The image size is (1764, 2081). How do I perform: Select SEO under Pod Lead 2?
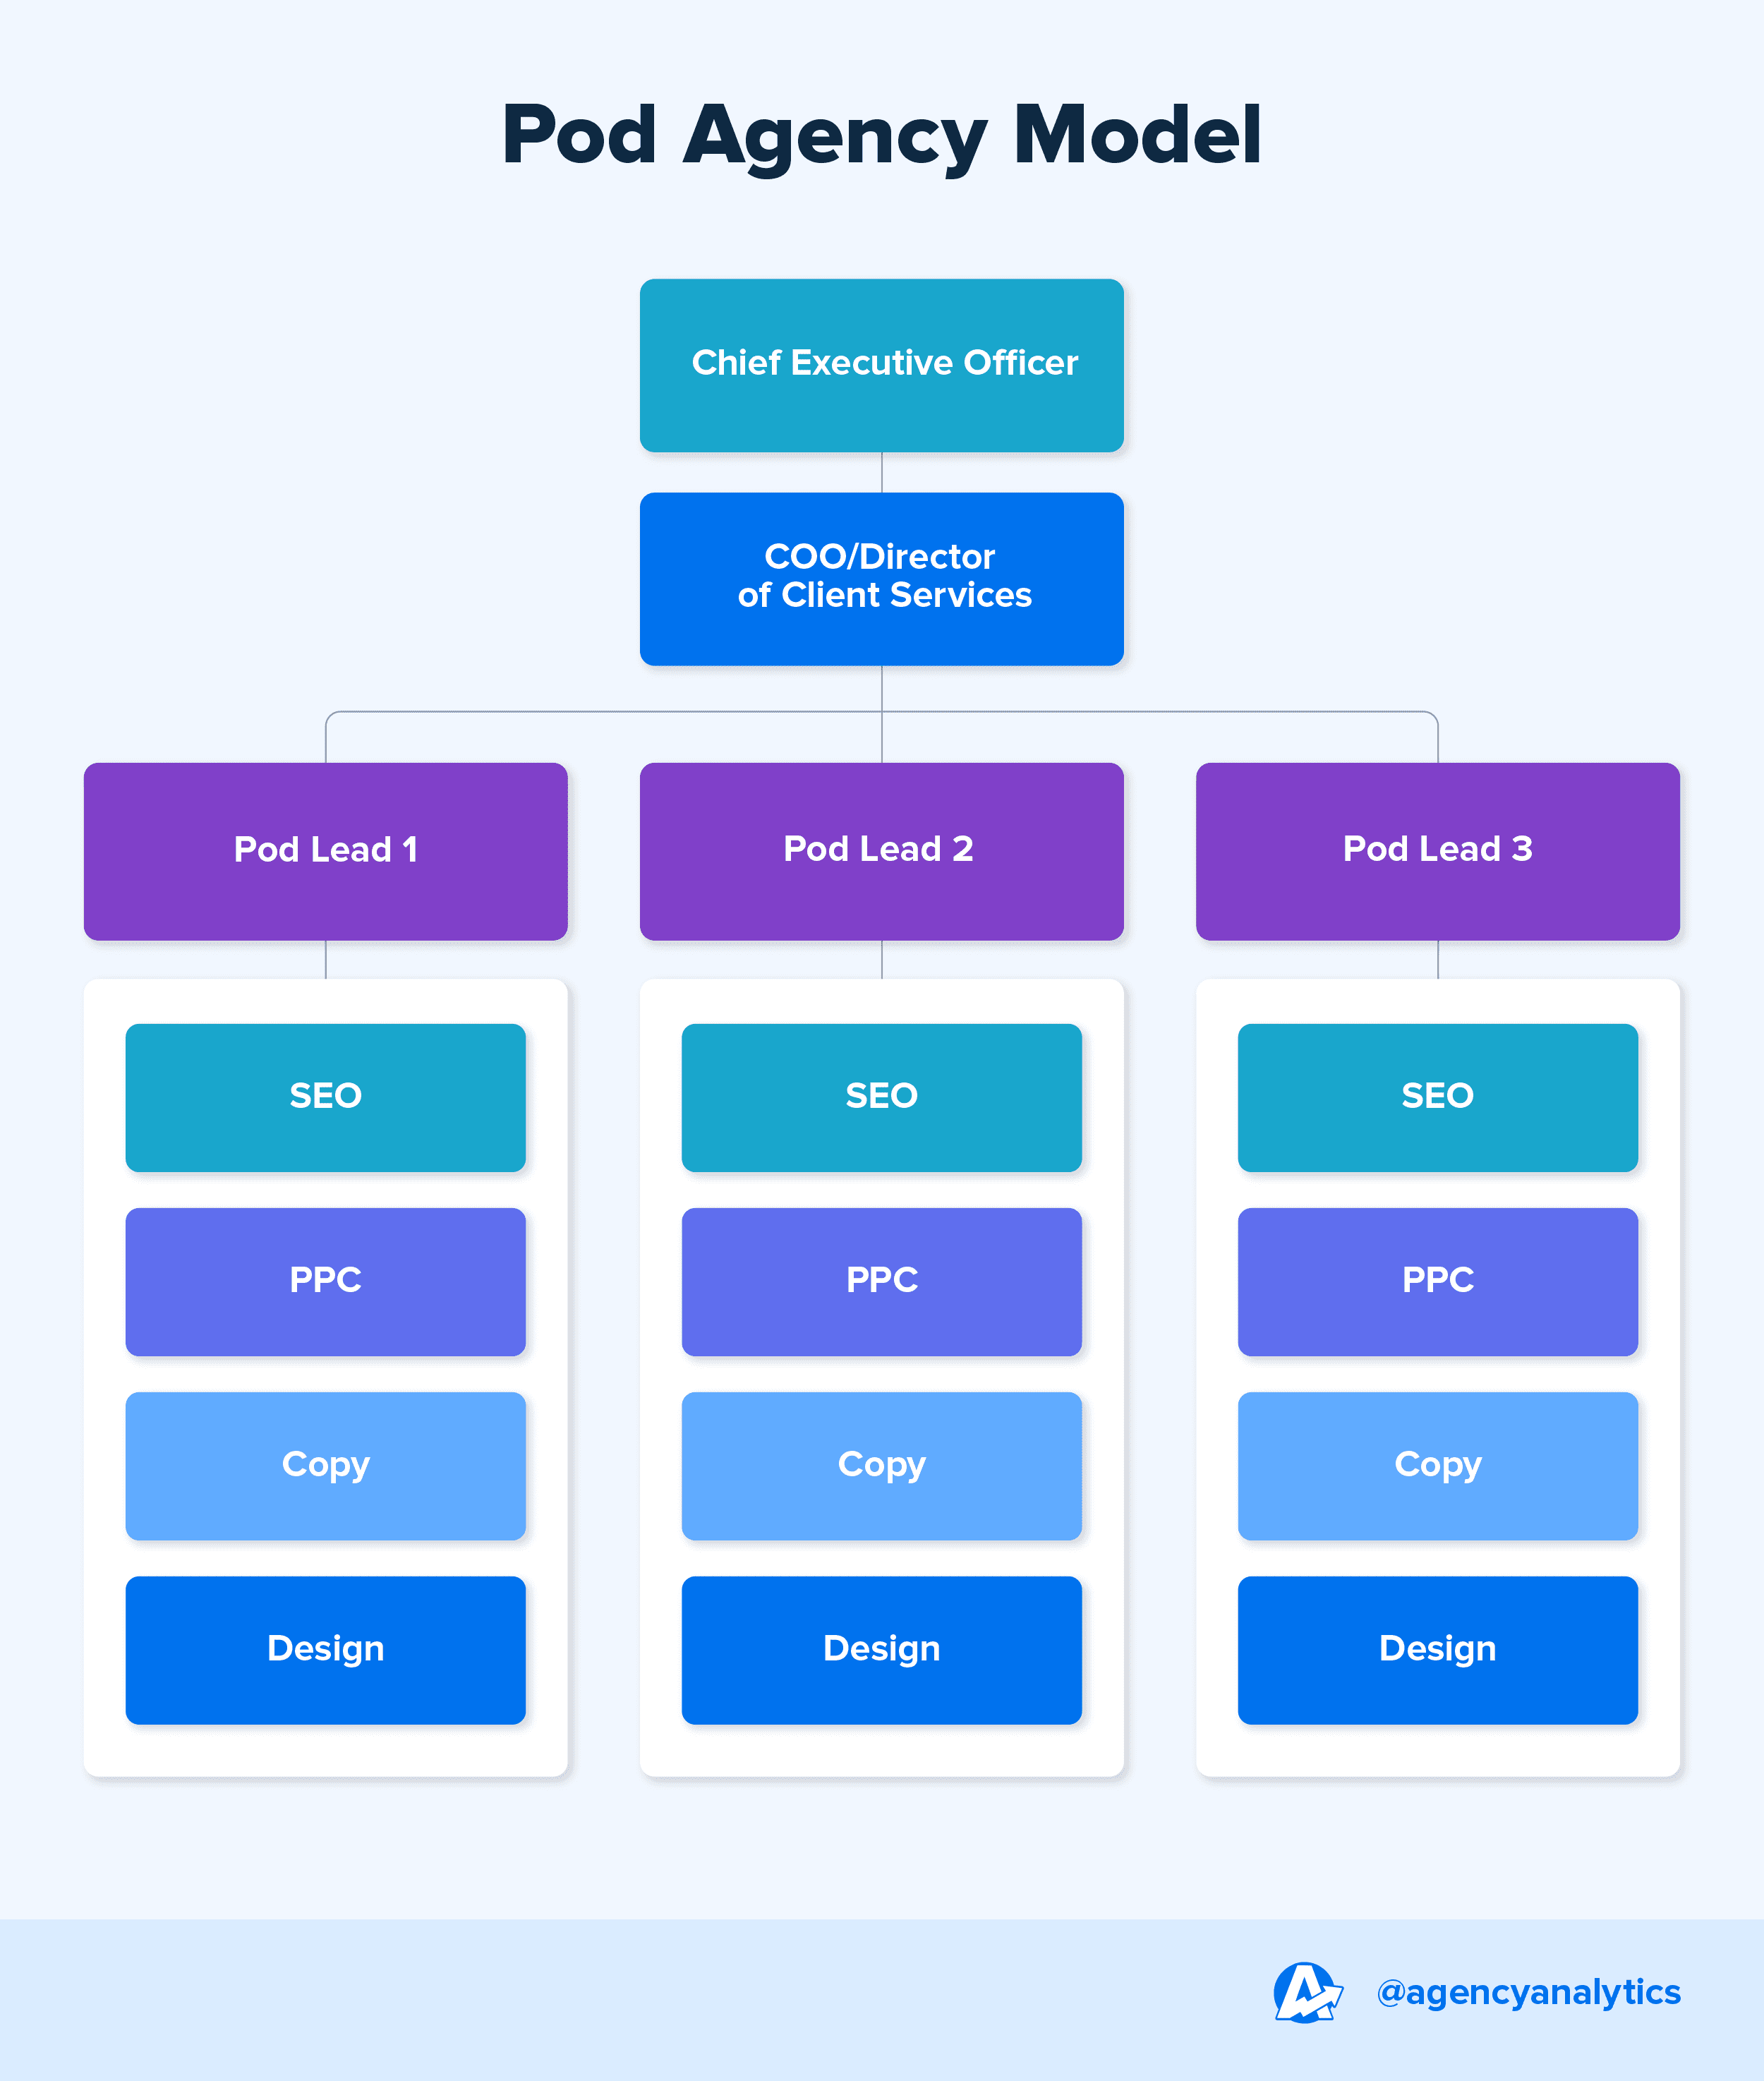coord(881,1097)
